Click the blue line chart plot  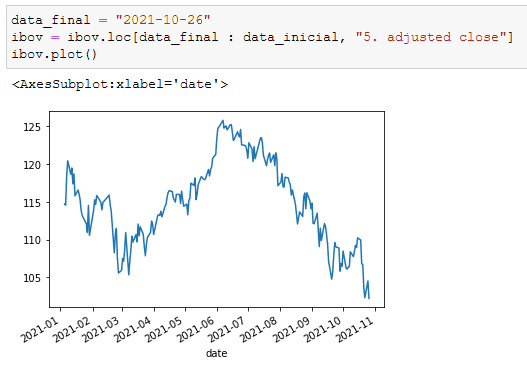(217, 209)
